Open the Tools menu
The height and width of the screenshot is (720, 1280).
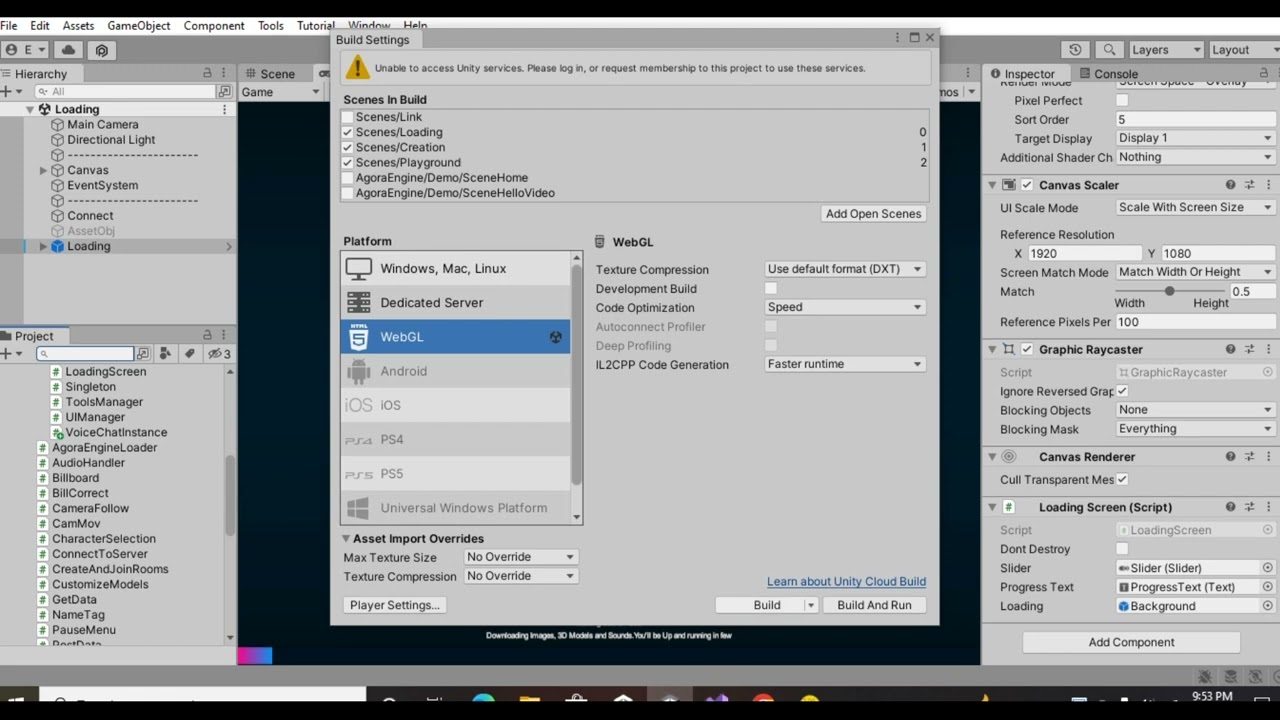[271, 25]
